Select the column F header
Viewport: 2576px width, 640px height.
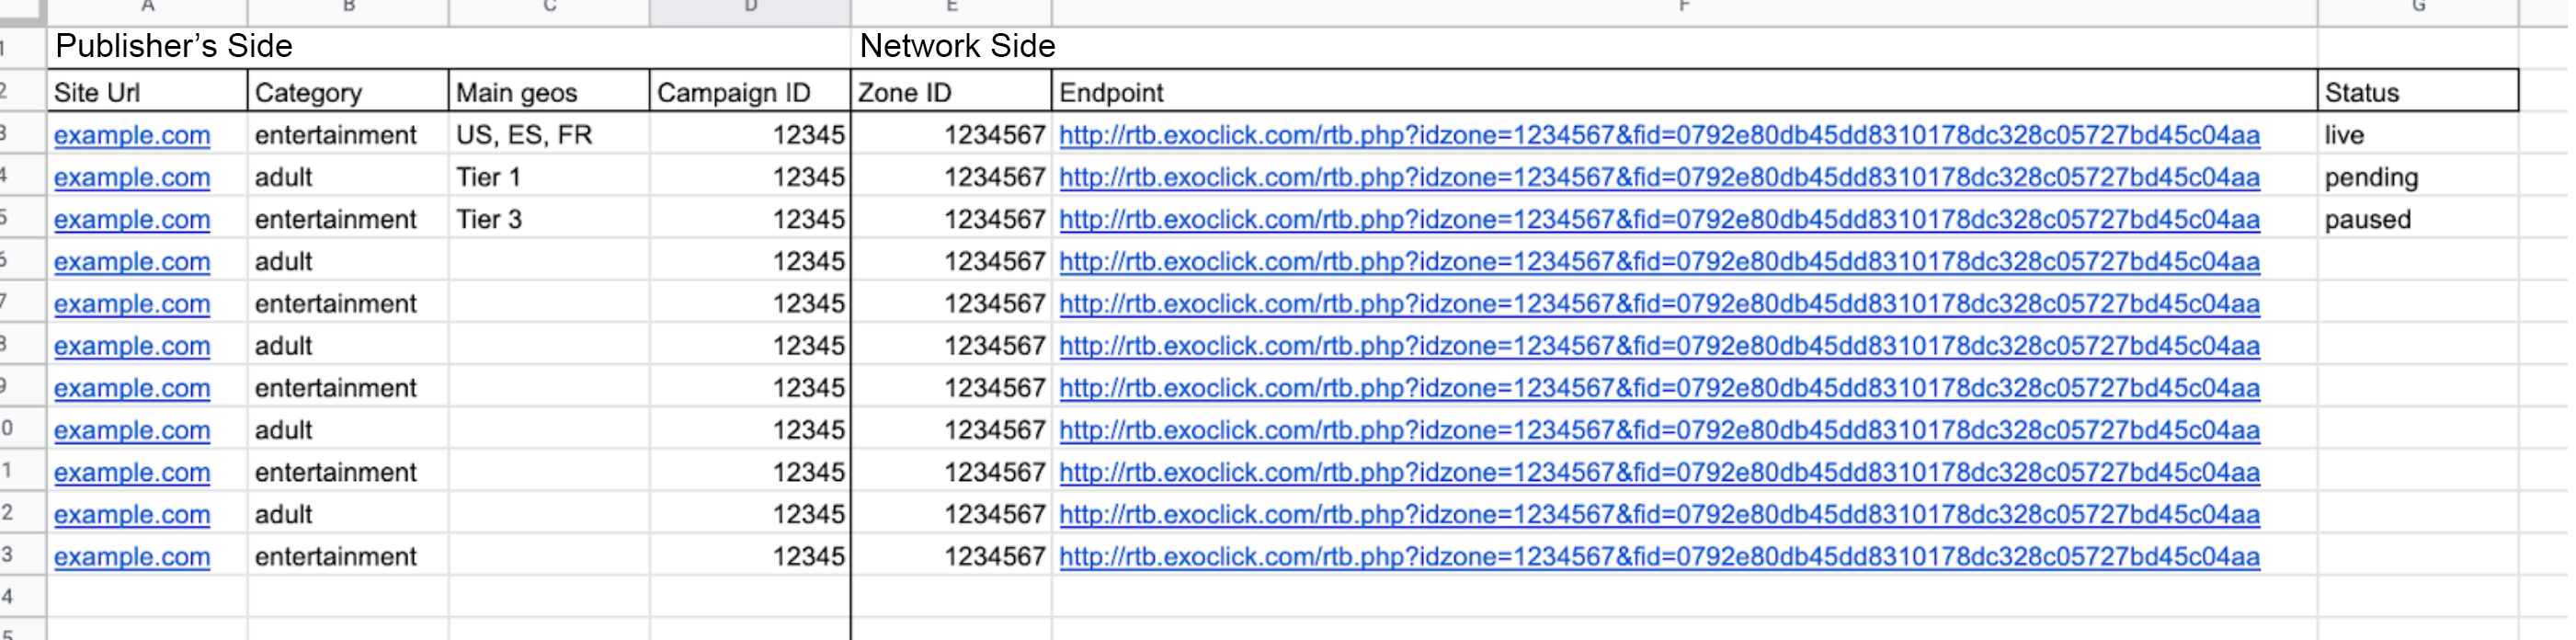1683,9
